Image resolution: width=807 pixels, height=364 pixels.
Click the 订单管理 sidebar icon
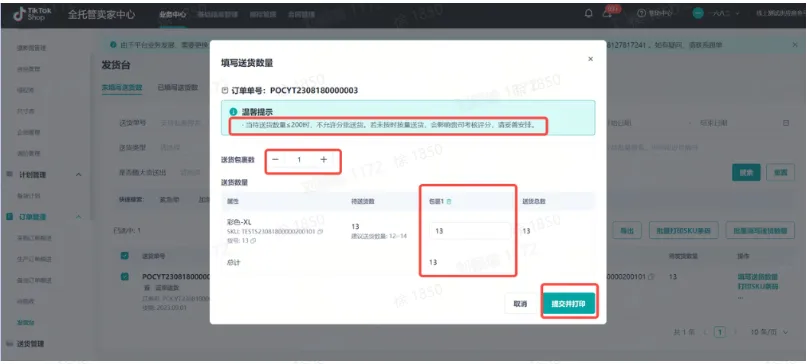(x=10, y=217)
